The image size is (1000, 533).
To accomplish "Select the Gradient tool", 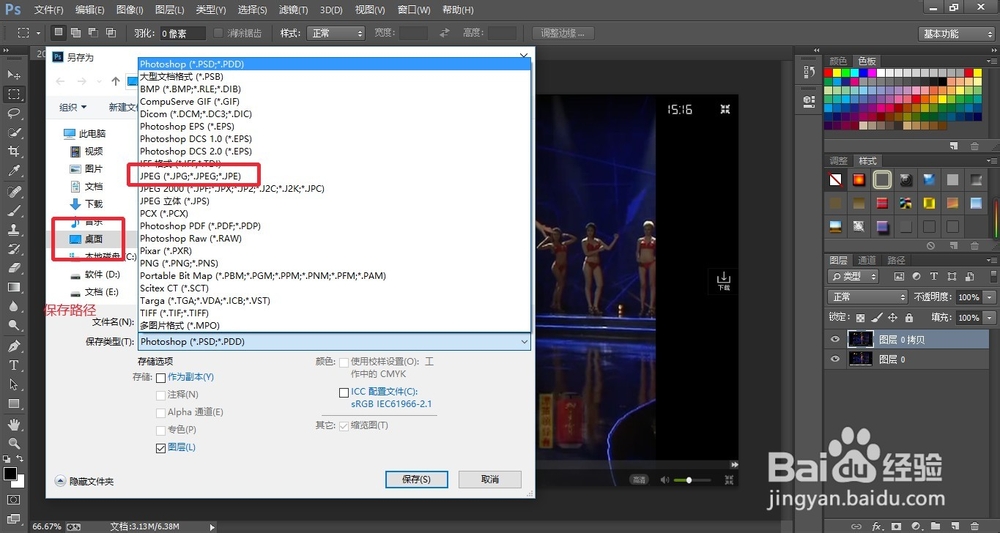I will (x=13, y=288).
